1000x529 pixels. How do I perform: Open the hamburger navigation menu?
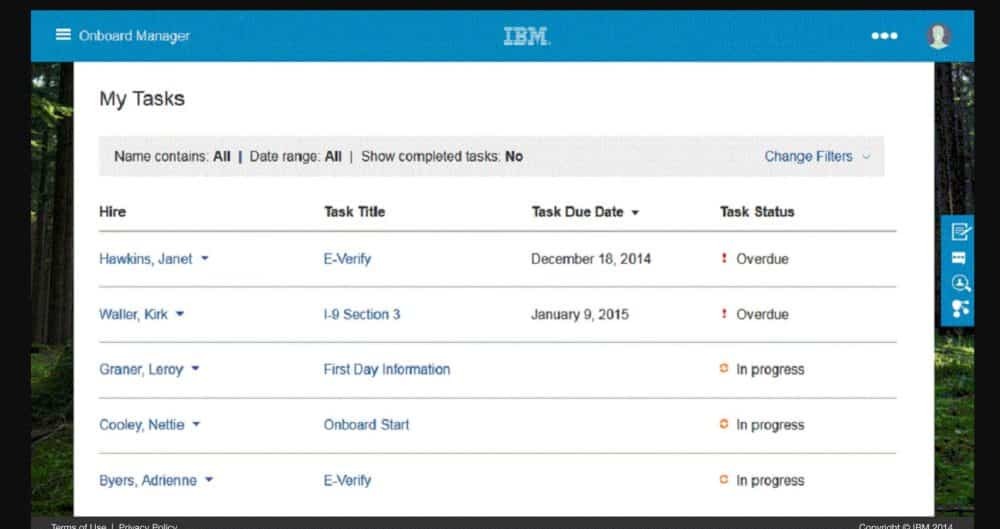click(x=63, y=35)
